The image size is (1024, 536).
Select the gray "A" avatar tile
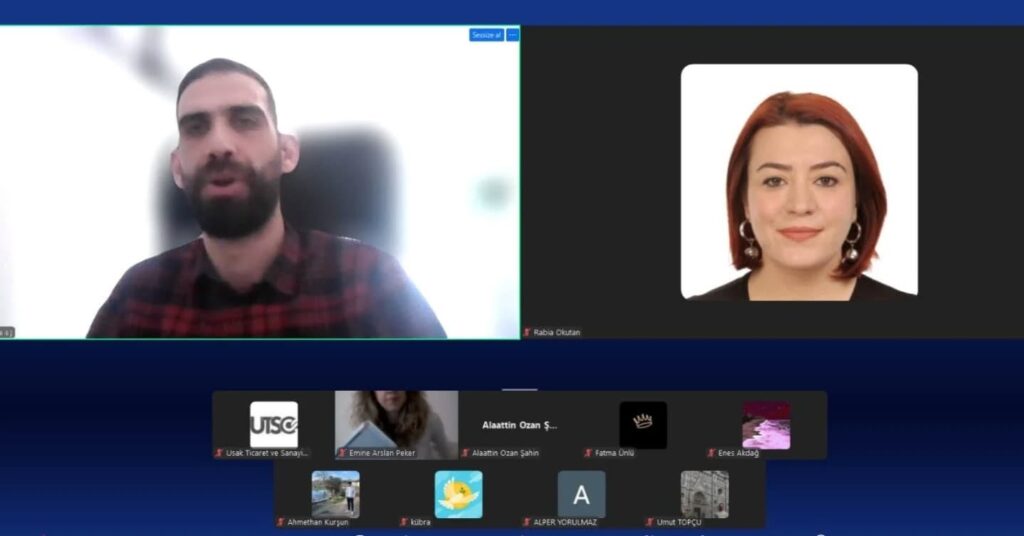click(x=581, y=494)
